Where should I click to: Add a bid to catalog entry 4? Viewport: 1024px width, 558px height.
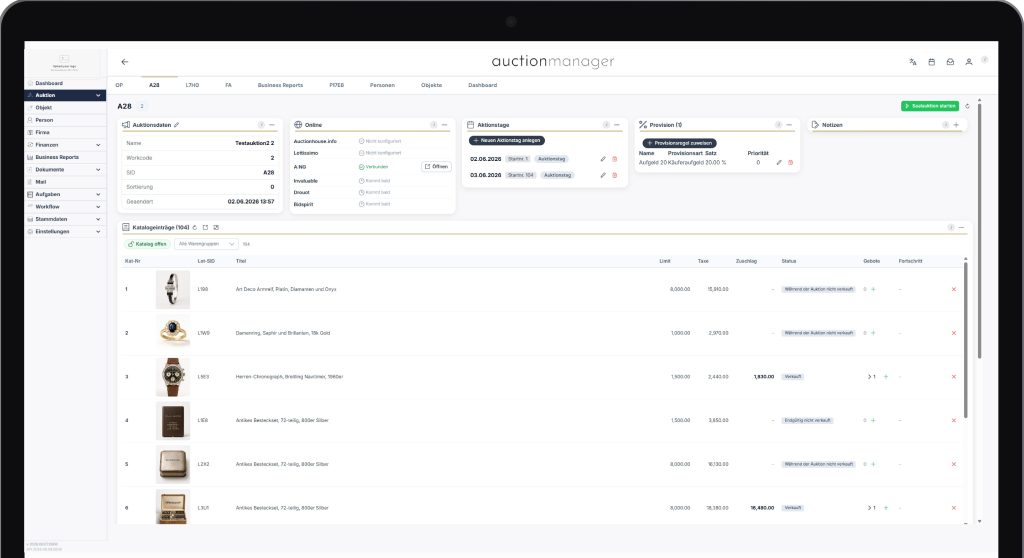[x=873, y=421]
